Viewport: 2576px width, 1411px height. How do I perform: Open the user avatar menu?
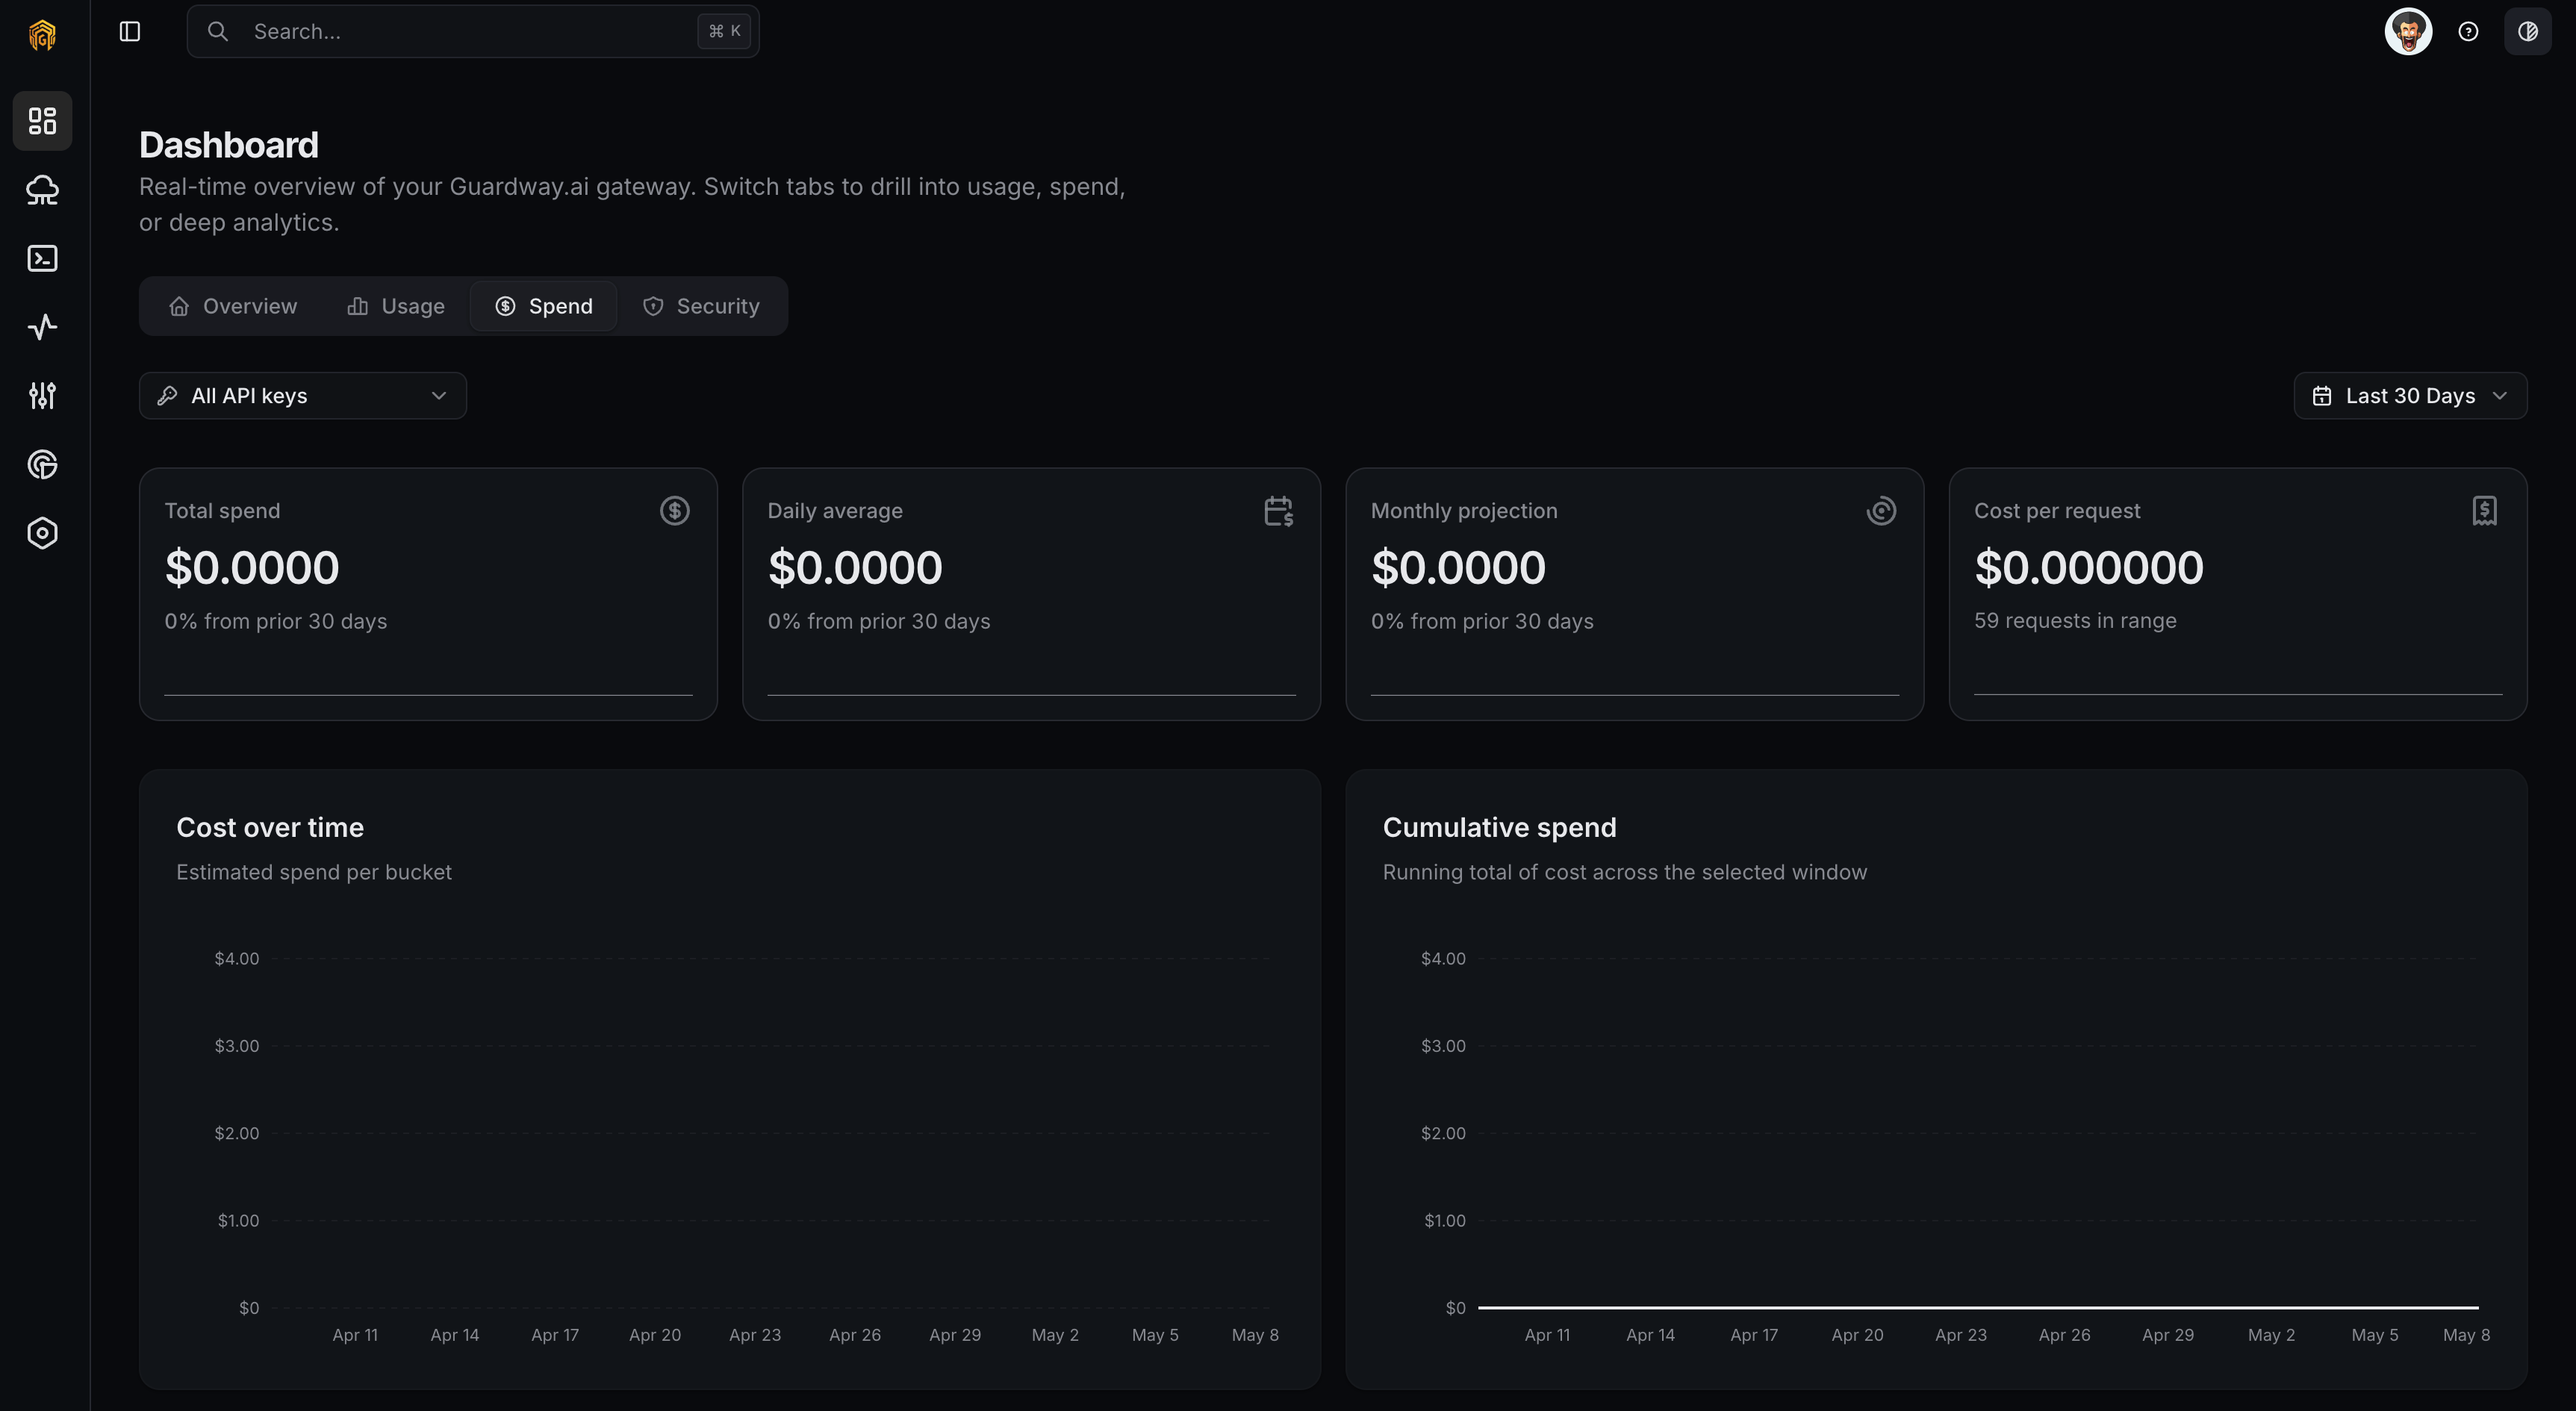point(2408,31)
